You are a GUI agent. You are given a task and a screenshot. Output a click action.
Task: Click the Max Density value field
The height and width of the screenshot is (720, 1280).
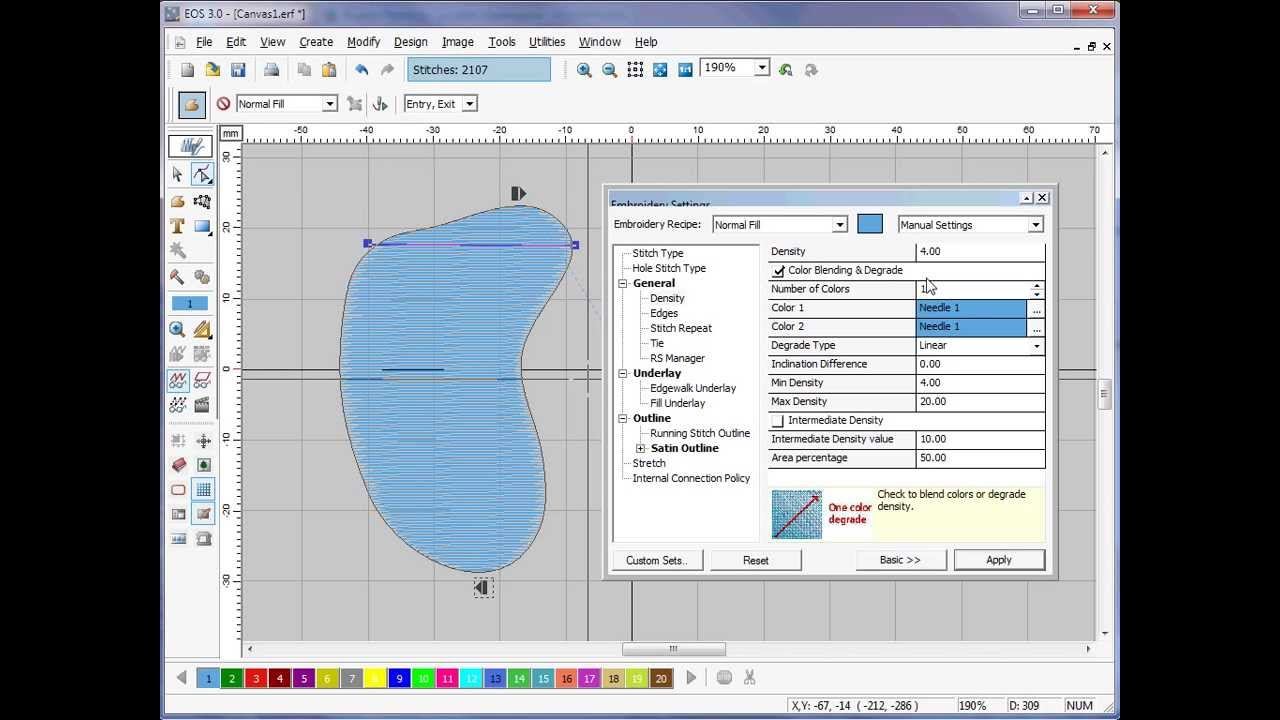click(x=979, y=402)
